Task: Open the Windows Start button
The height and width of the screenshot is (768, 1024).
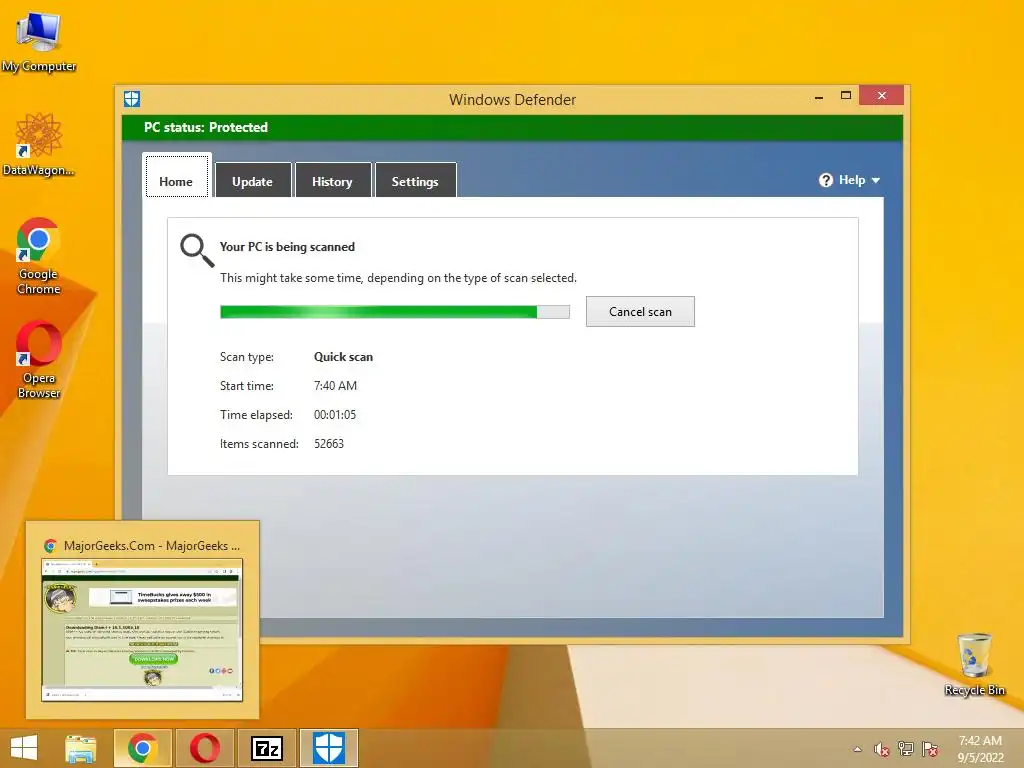Action: point(24,748)
